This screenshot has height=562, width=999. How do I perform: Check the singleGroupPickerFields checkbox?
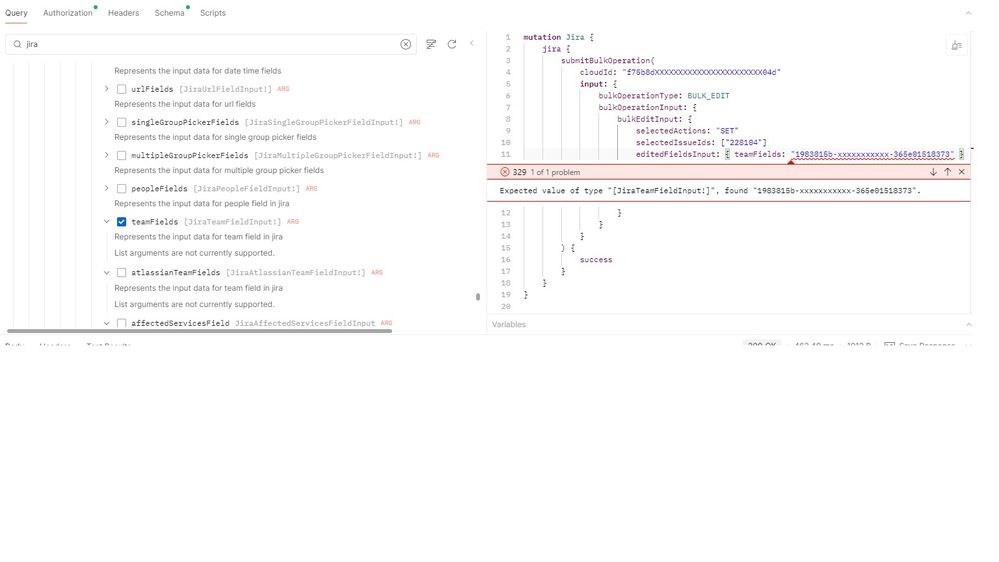click(x=121, y=122)
